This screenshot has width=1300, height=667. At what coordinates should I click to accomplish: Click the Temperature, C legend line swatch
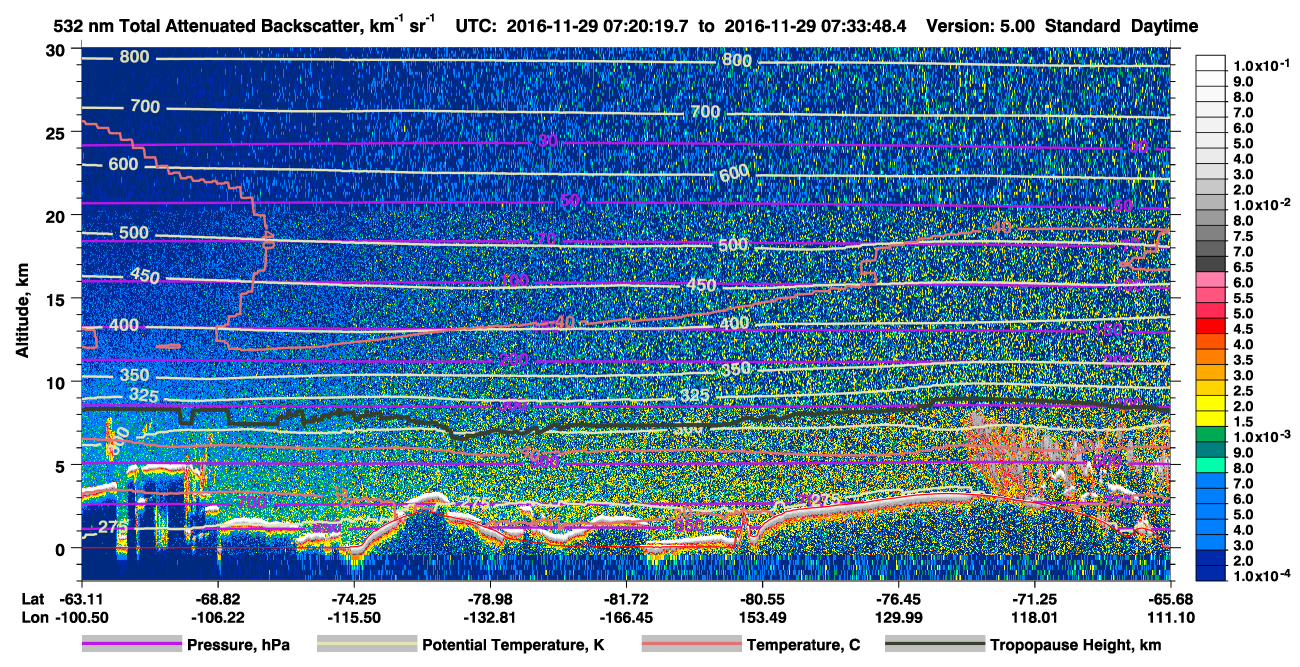691,645
